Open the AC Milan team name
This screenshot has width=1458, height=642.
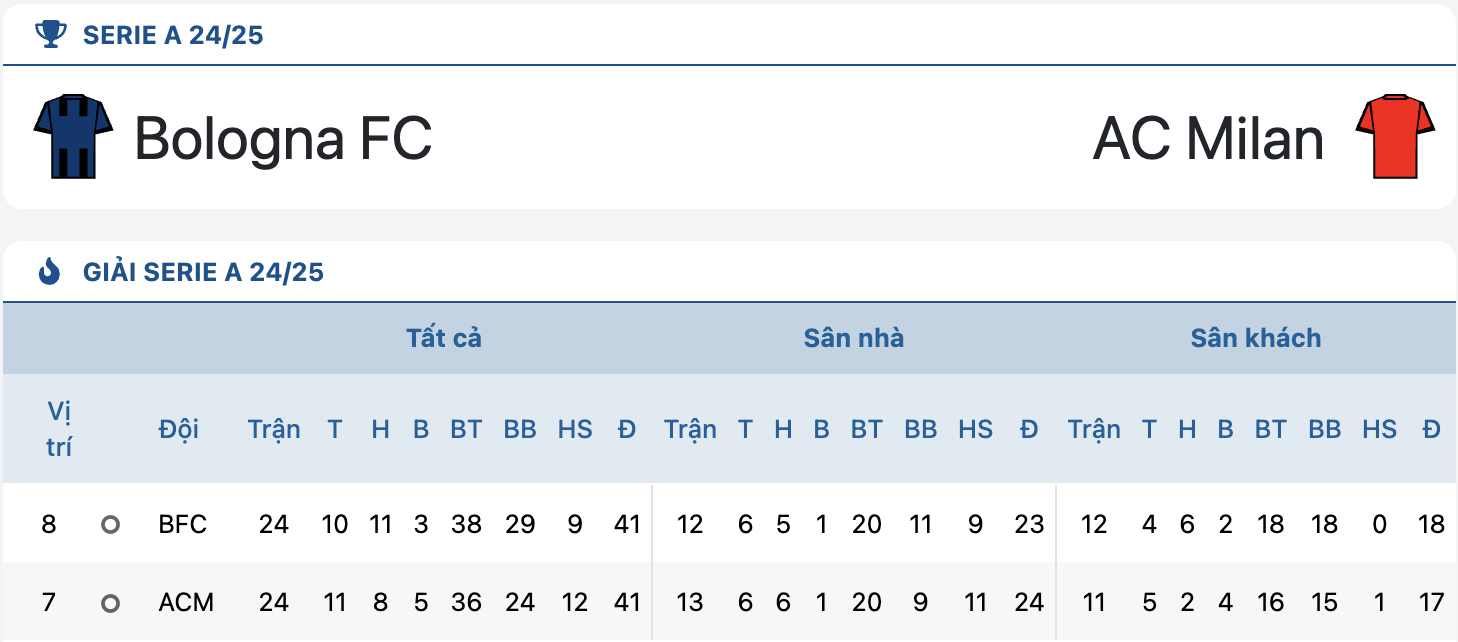(1208, 138)
